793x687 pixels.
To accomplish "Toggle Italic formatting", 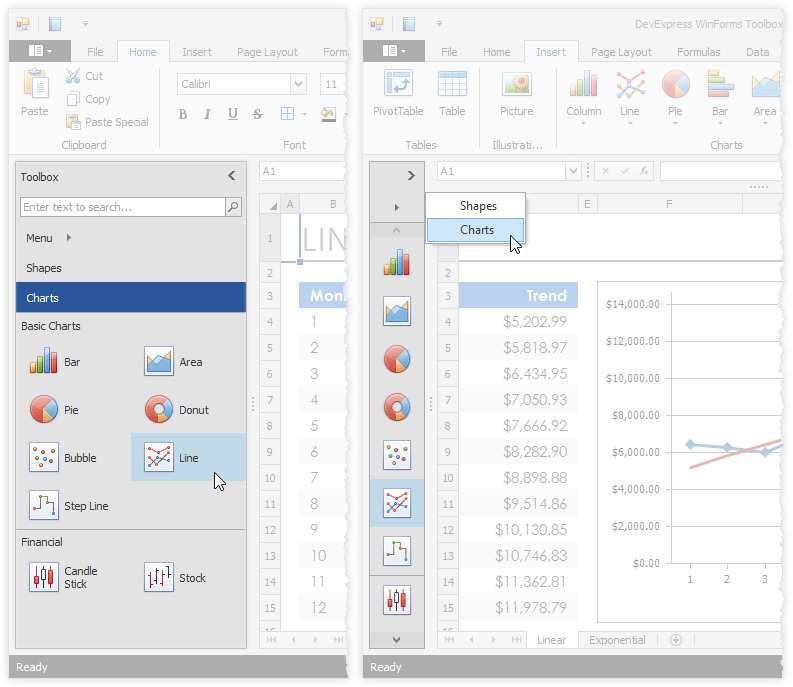I will point(207,114).
